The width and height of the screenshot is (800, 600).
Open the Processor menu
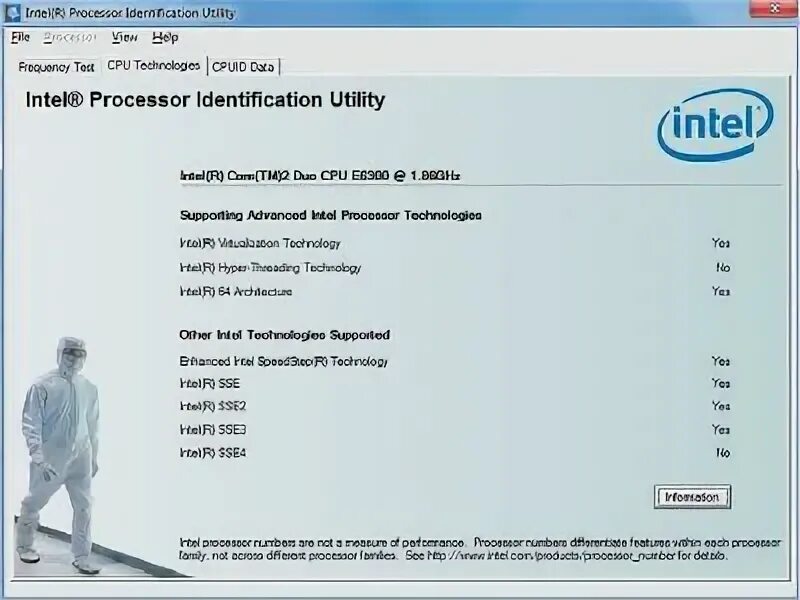70,37
